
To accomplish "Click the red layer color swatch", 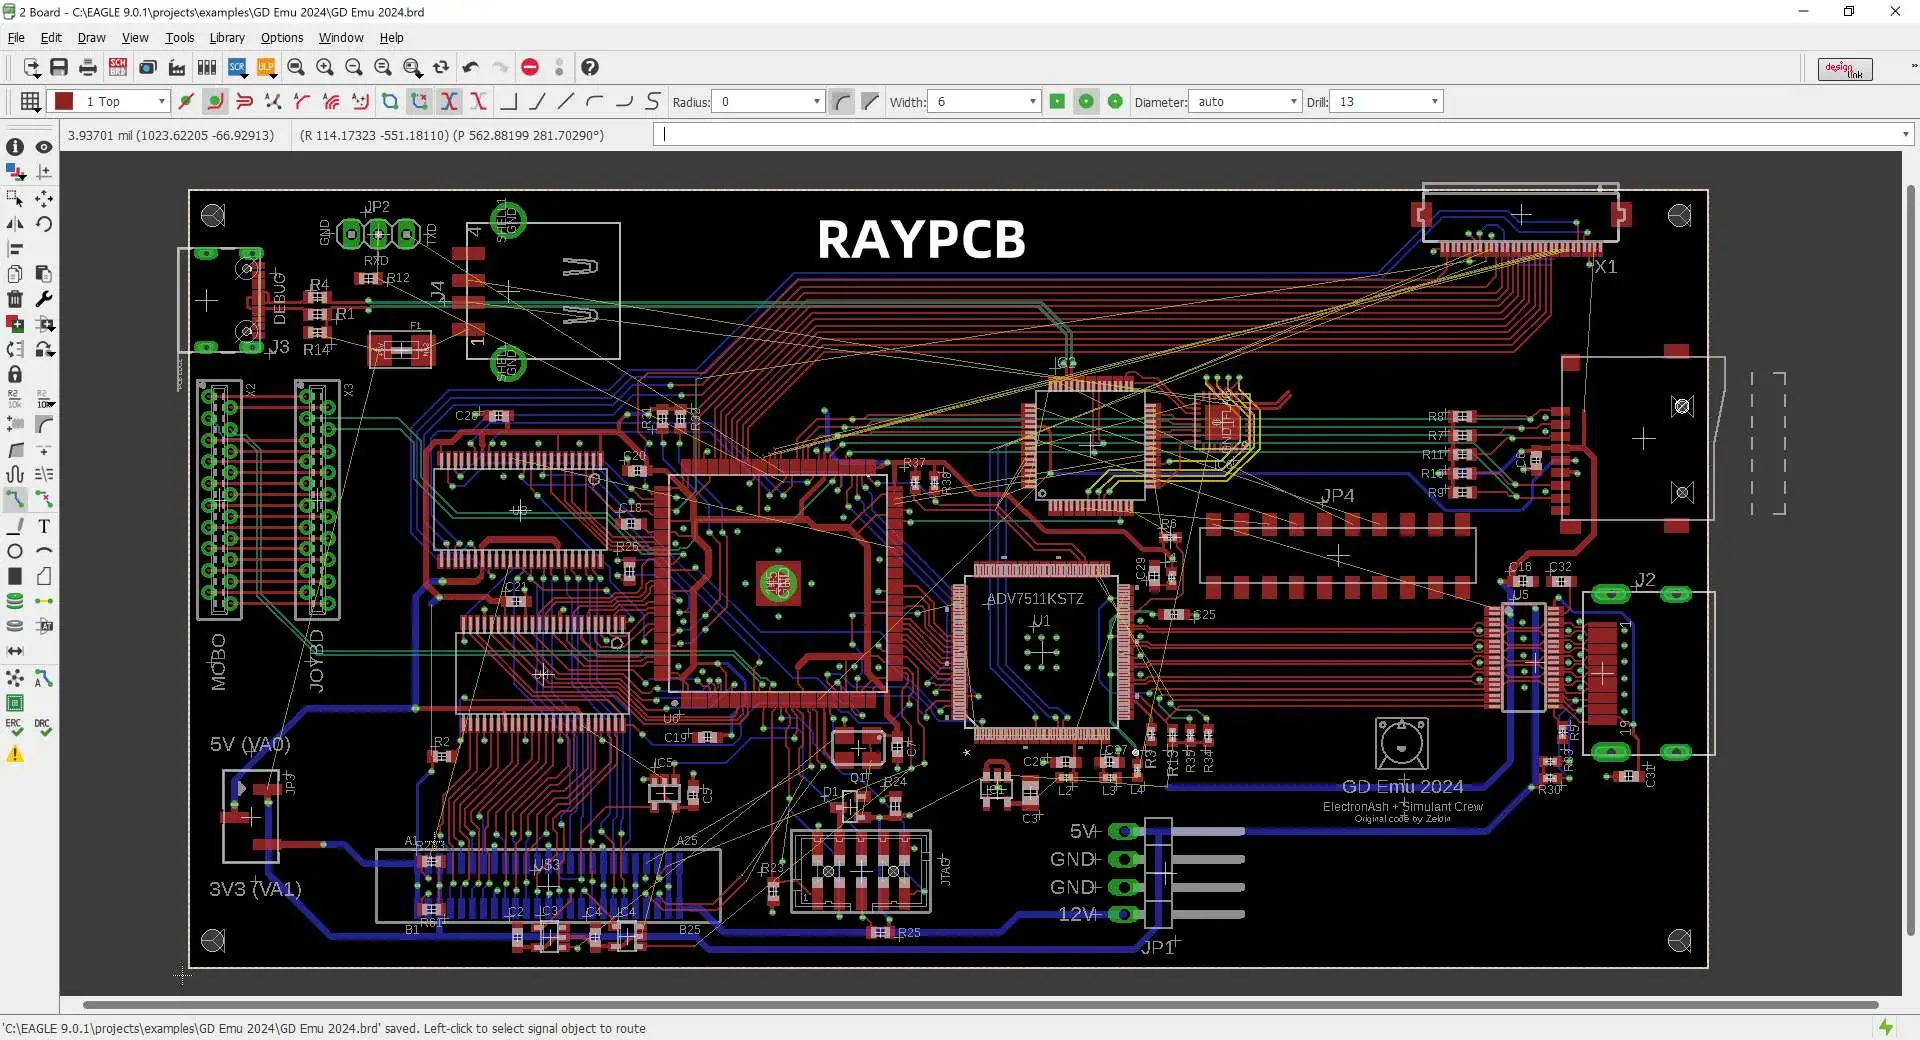I will click(64, 101).
